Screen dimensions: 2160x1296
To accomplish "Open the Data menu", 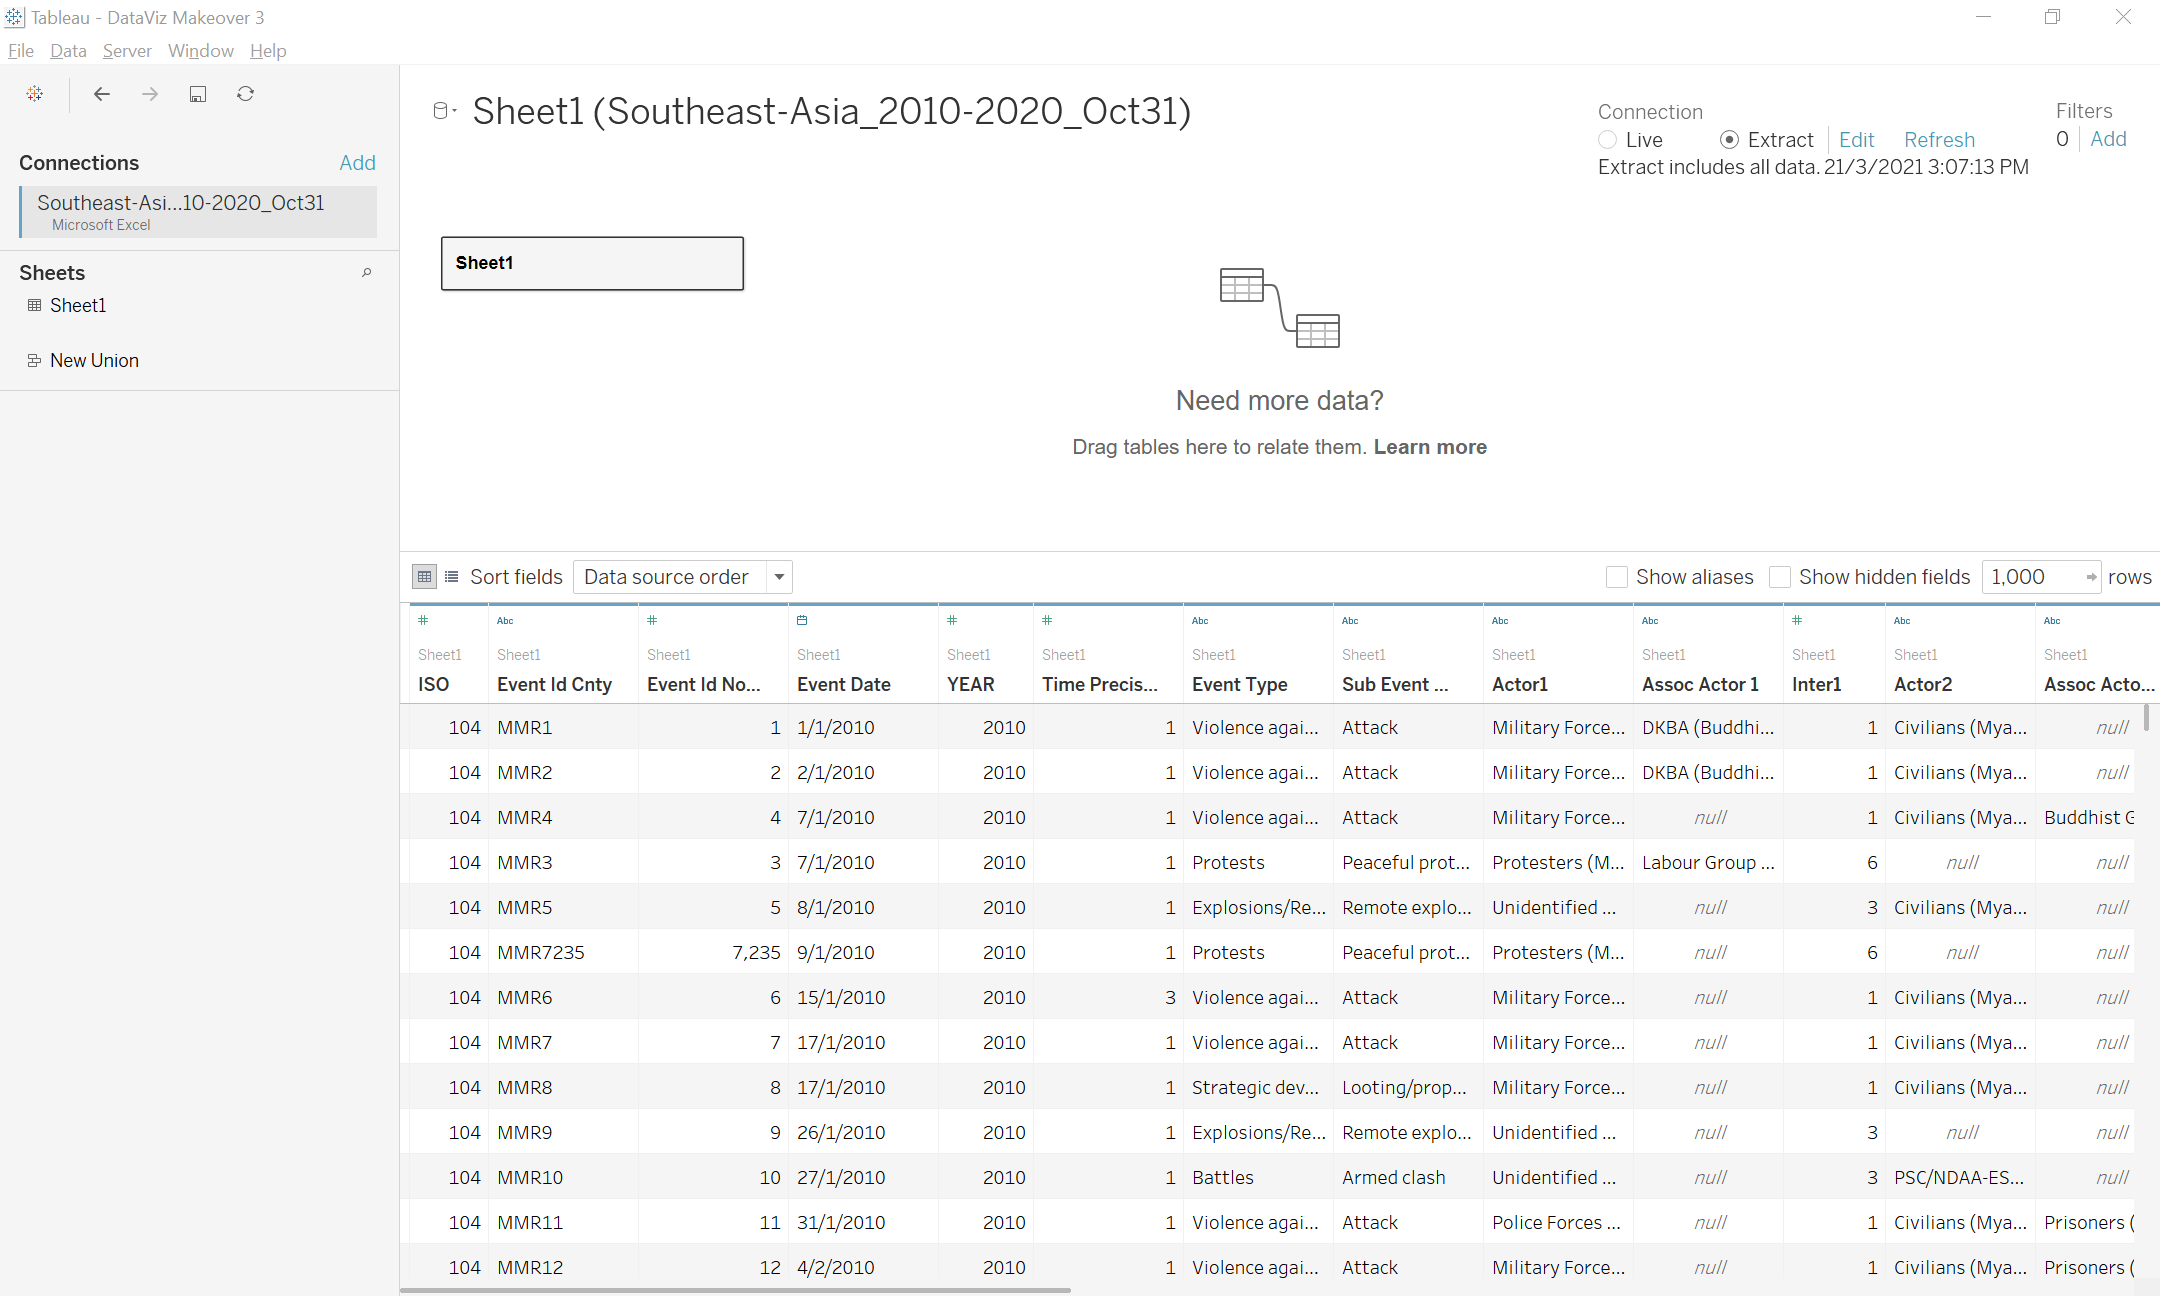I will (x=68, y=51).
